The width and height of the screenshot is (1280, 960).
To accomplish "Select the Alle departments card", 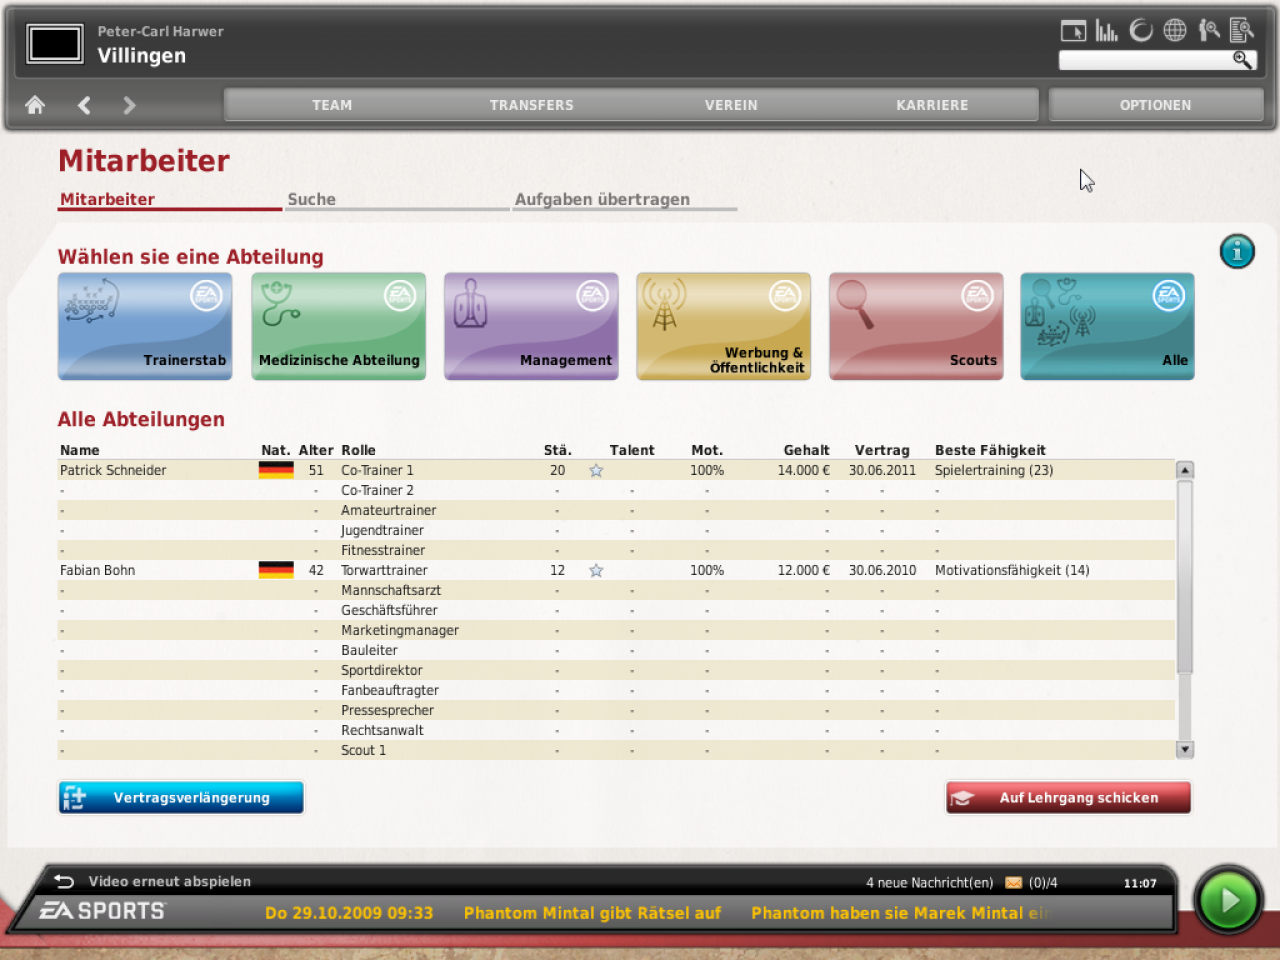I will pos(1107,326).
